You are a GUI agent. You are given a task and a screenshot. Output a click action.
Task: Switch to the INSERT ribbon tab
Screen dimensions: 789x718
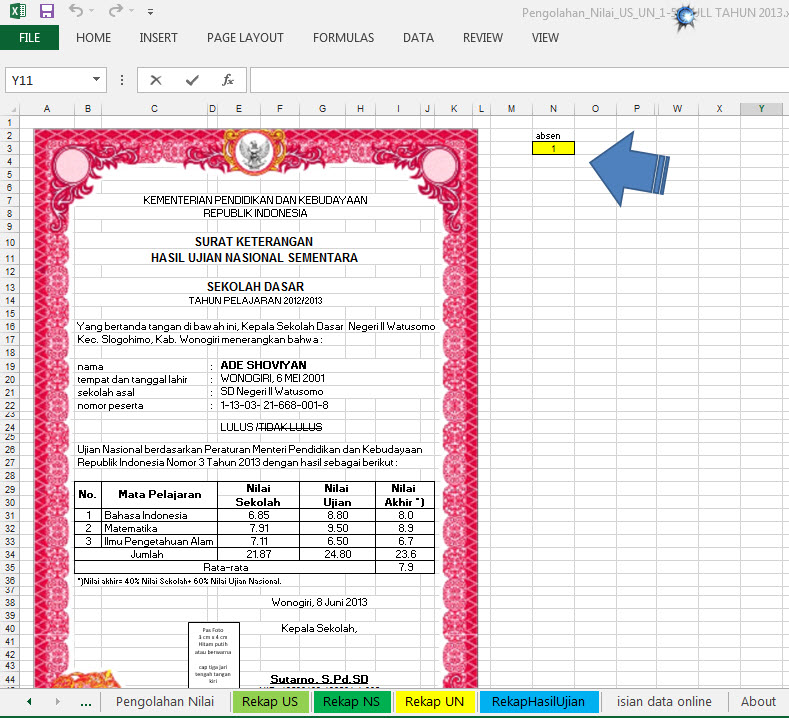pyautogui.click(x=159, y=38)
